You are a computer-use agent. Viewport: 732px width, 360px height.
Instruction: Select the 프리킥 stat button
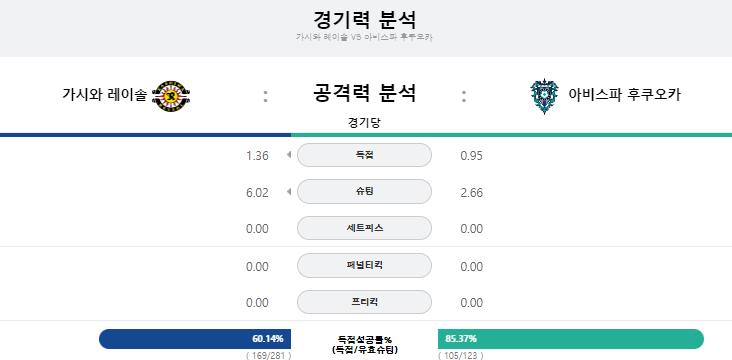(x=364, y=302)
